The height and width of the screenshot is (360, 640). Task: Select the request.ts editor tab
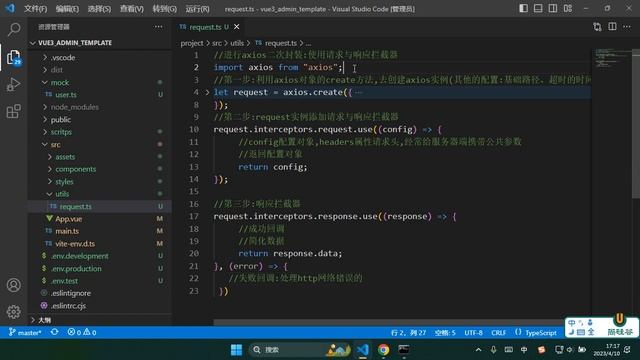tap(204, 27)
